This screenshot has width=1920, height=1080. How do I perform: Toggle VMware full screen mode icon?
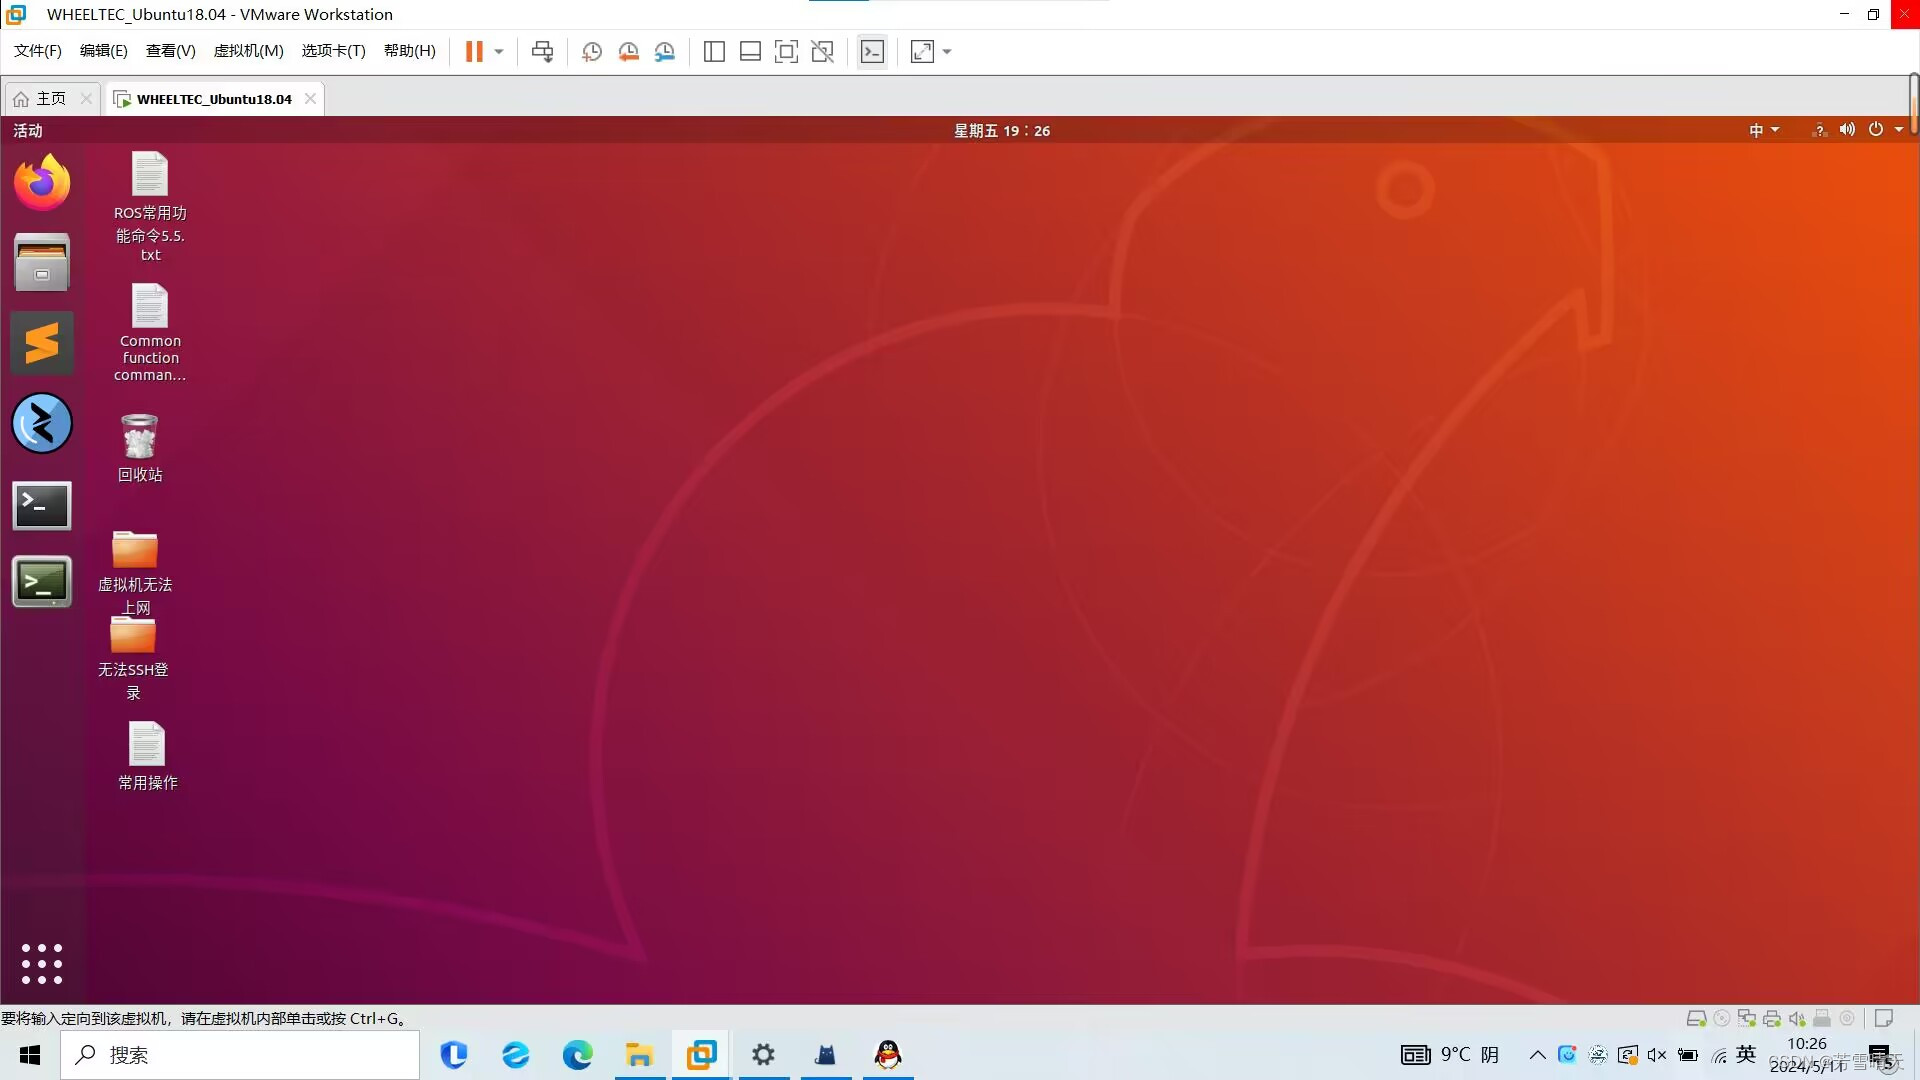point(786,52)
